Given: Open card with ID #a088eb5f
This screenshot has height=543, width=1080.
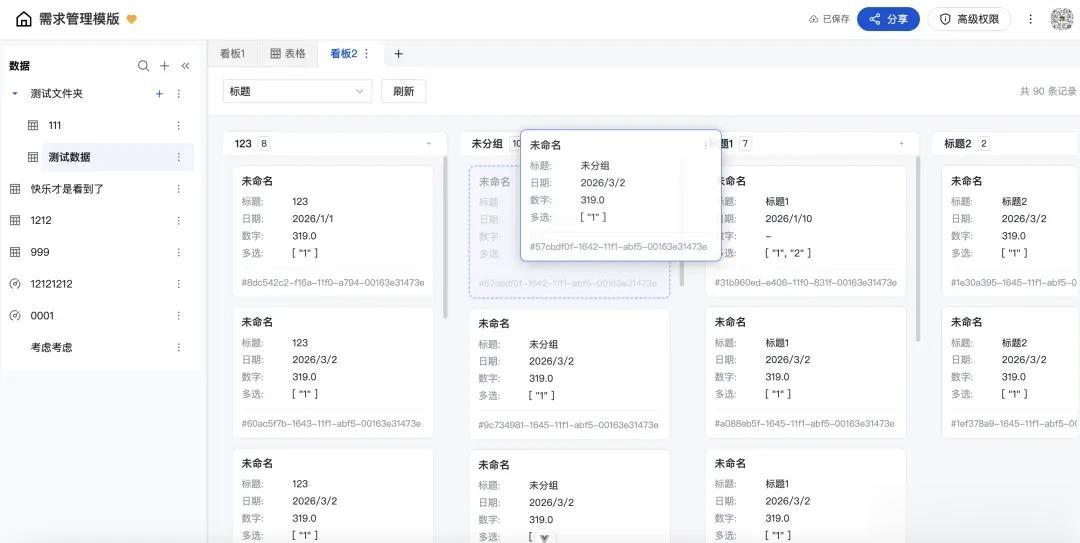Looking at the screenshot, I should click(806, 372).
